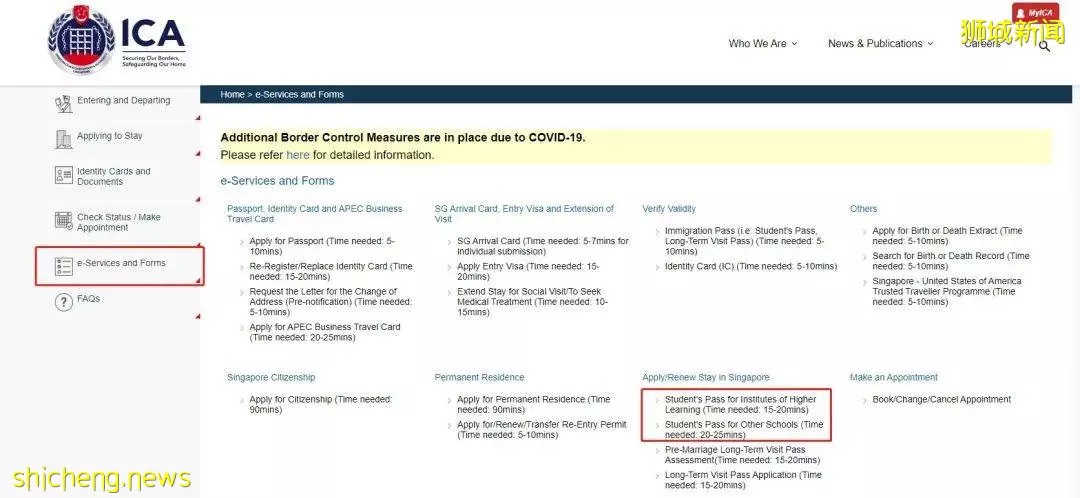Select Check Status / Make Appointment
Screen dimensions: 1080x498
coord(118,222)
